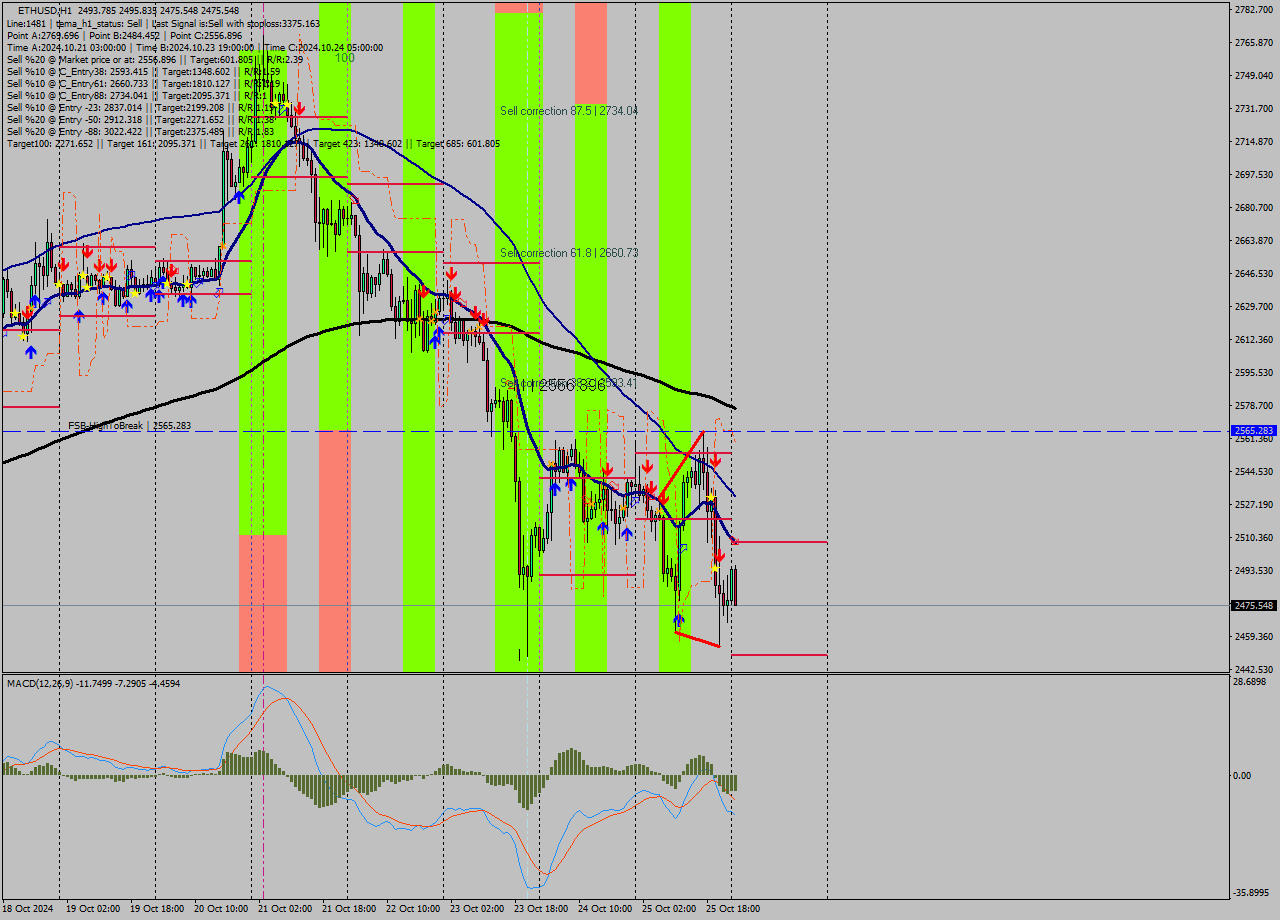
Task: Select the 'Sell %10 @ Entry -23' line
Action: pos(141,107)
